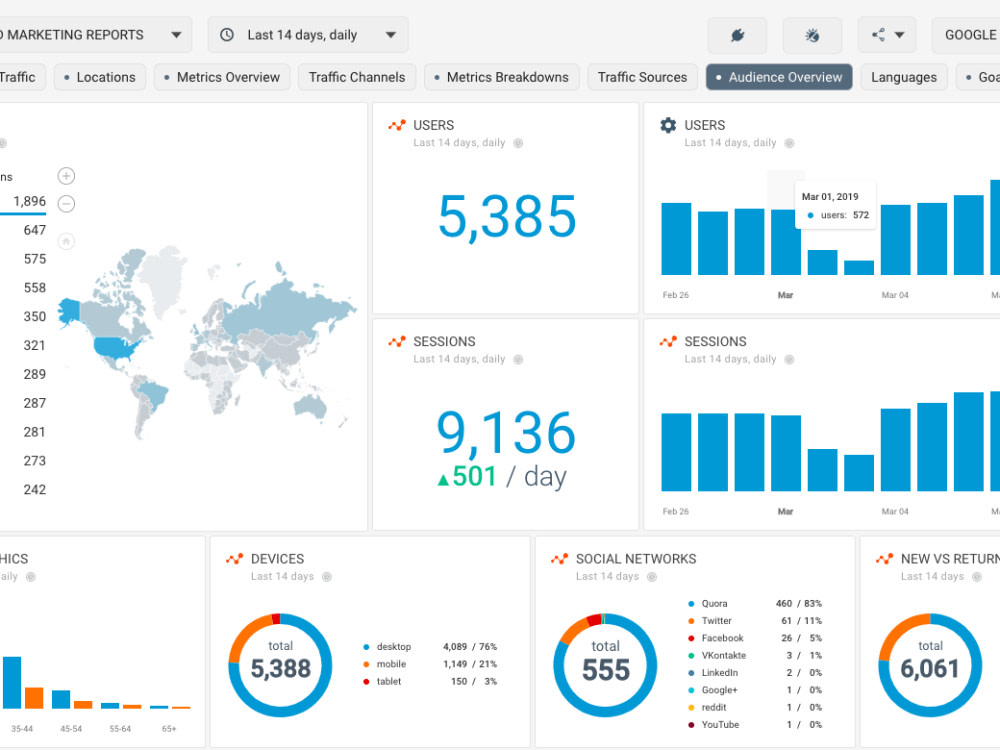
Task: Click the trend icon on Social Networks widget
Action: (x=559, y=559)
